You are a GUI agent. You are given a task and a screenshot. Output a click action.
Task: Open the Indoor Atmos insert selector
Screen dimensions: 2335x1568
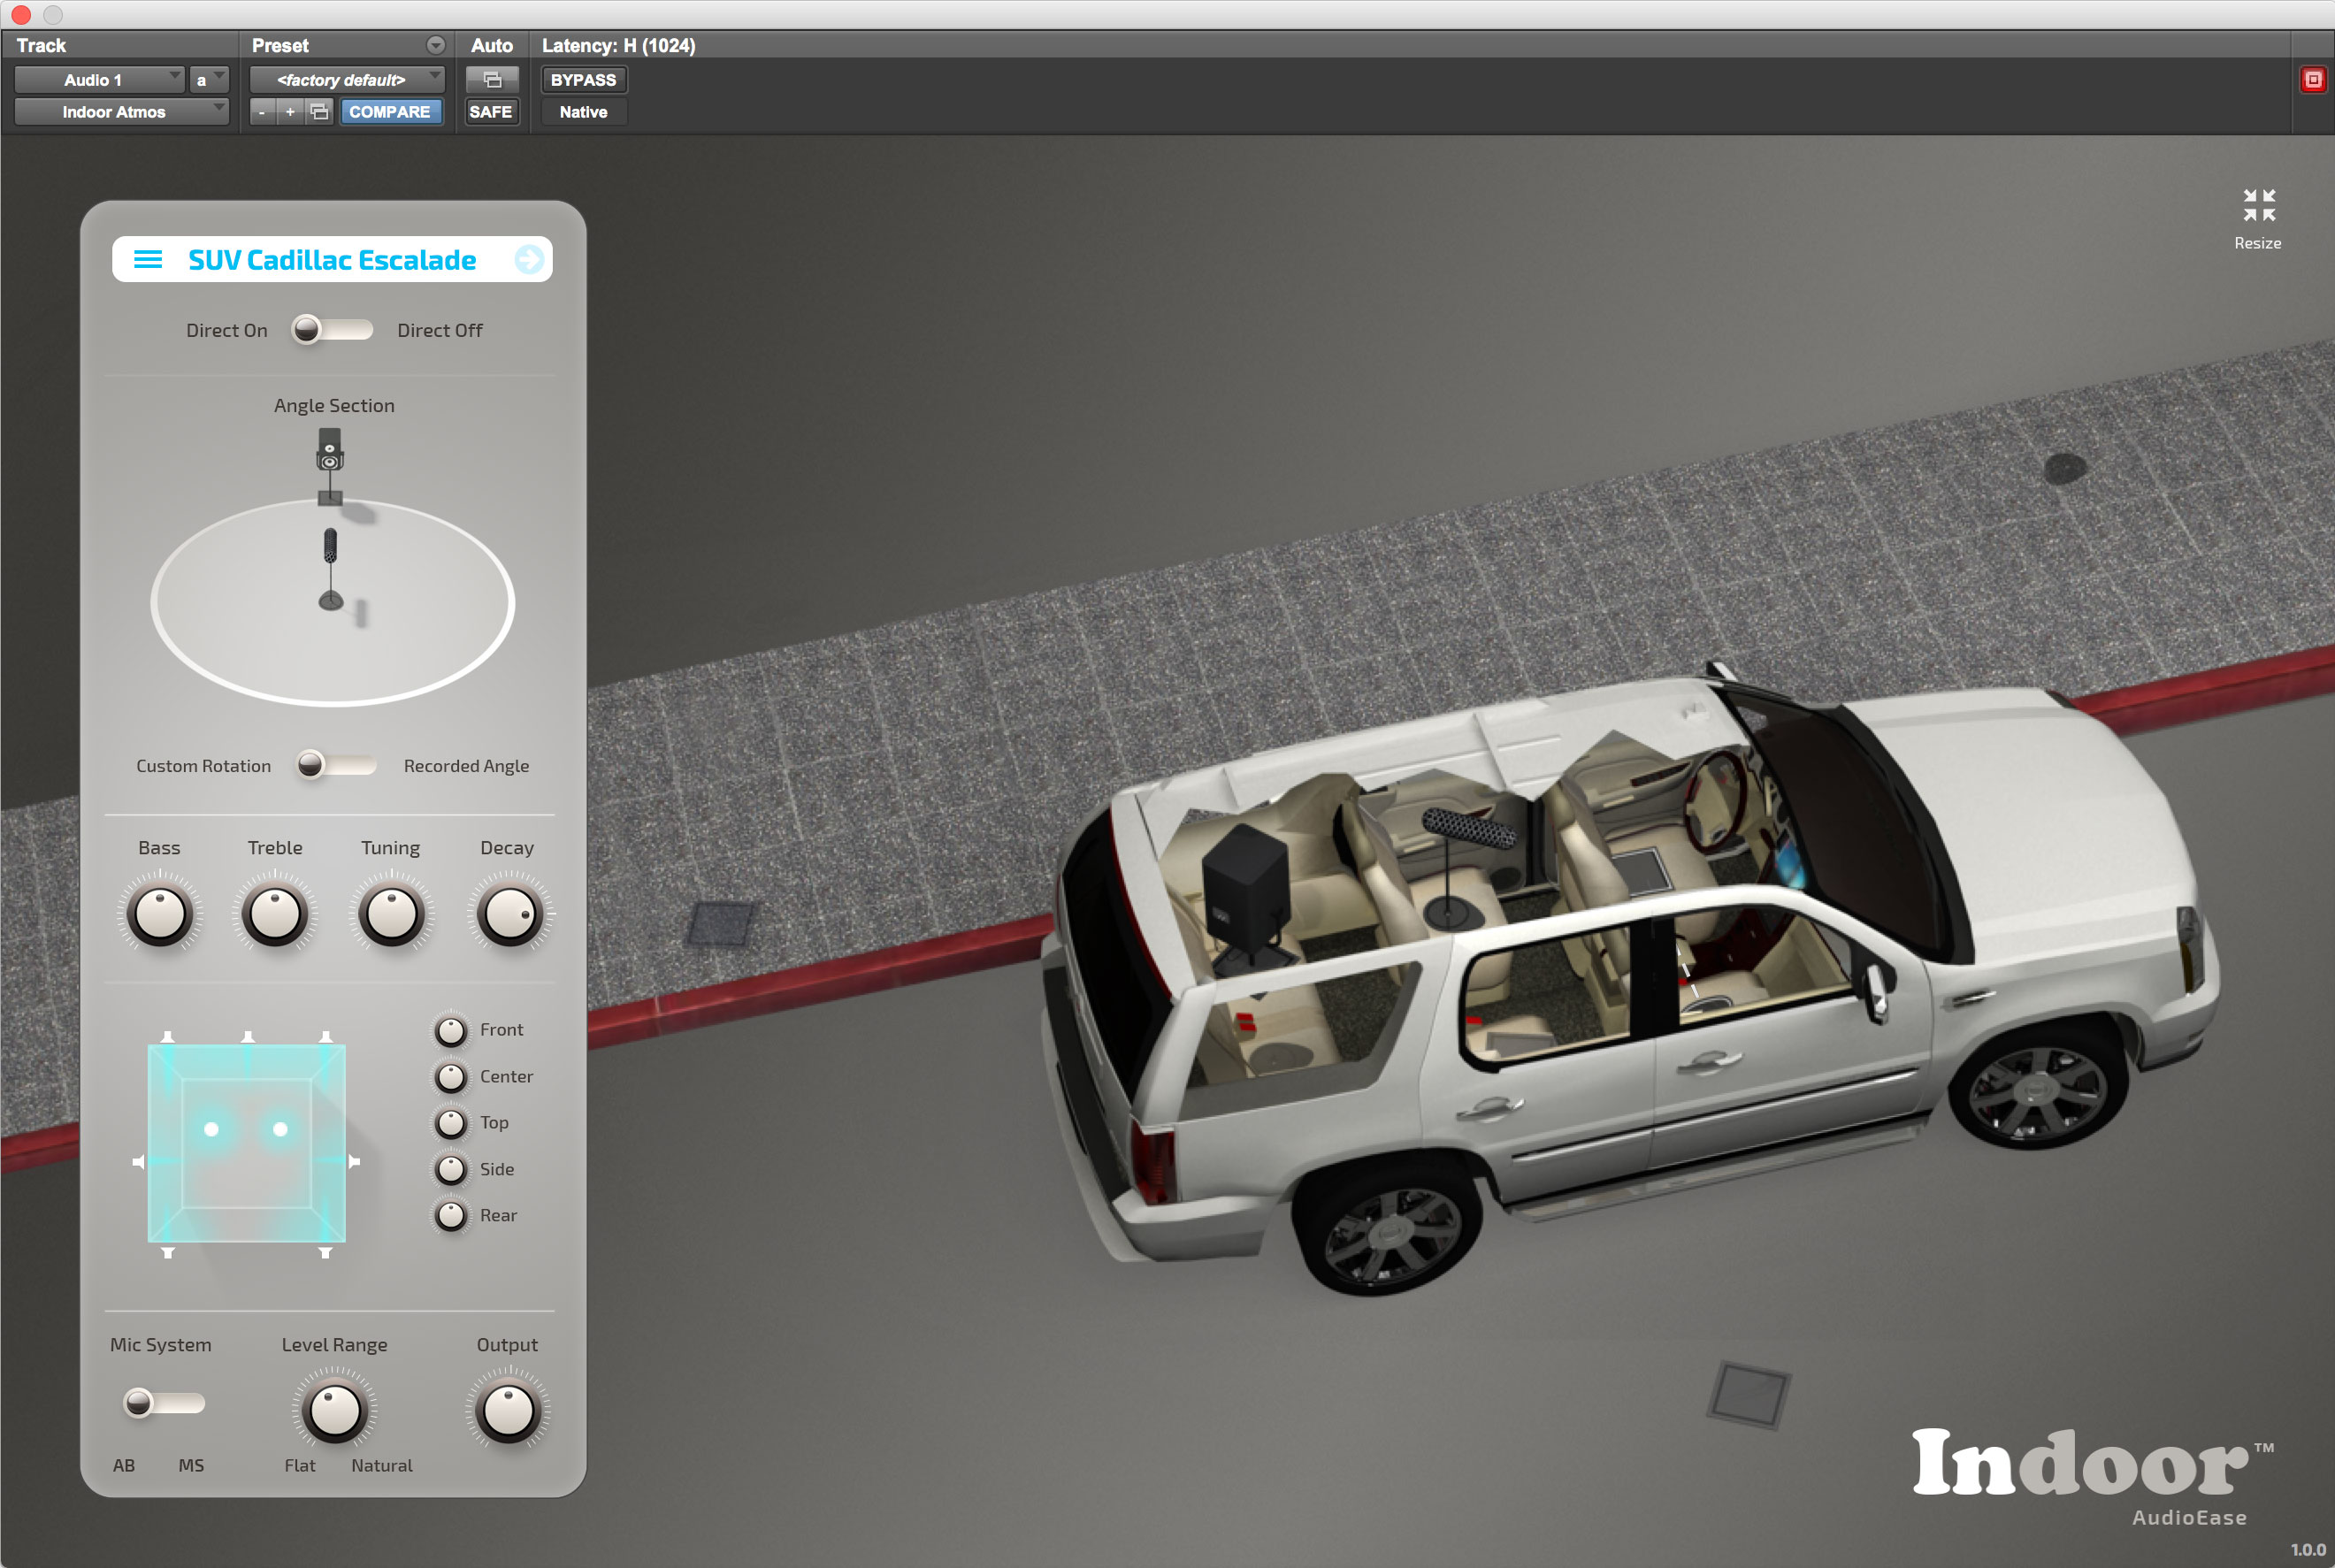(119, 112)
